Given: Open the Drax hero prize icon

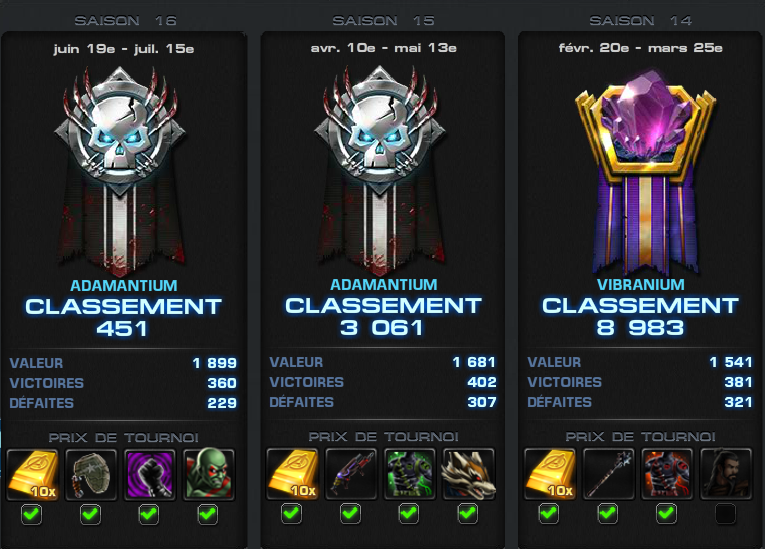Looking at the screenshot, I should point(209,475).
